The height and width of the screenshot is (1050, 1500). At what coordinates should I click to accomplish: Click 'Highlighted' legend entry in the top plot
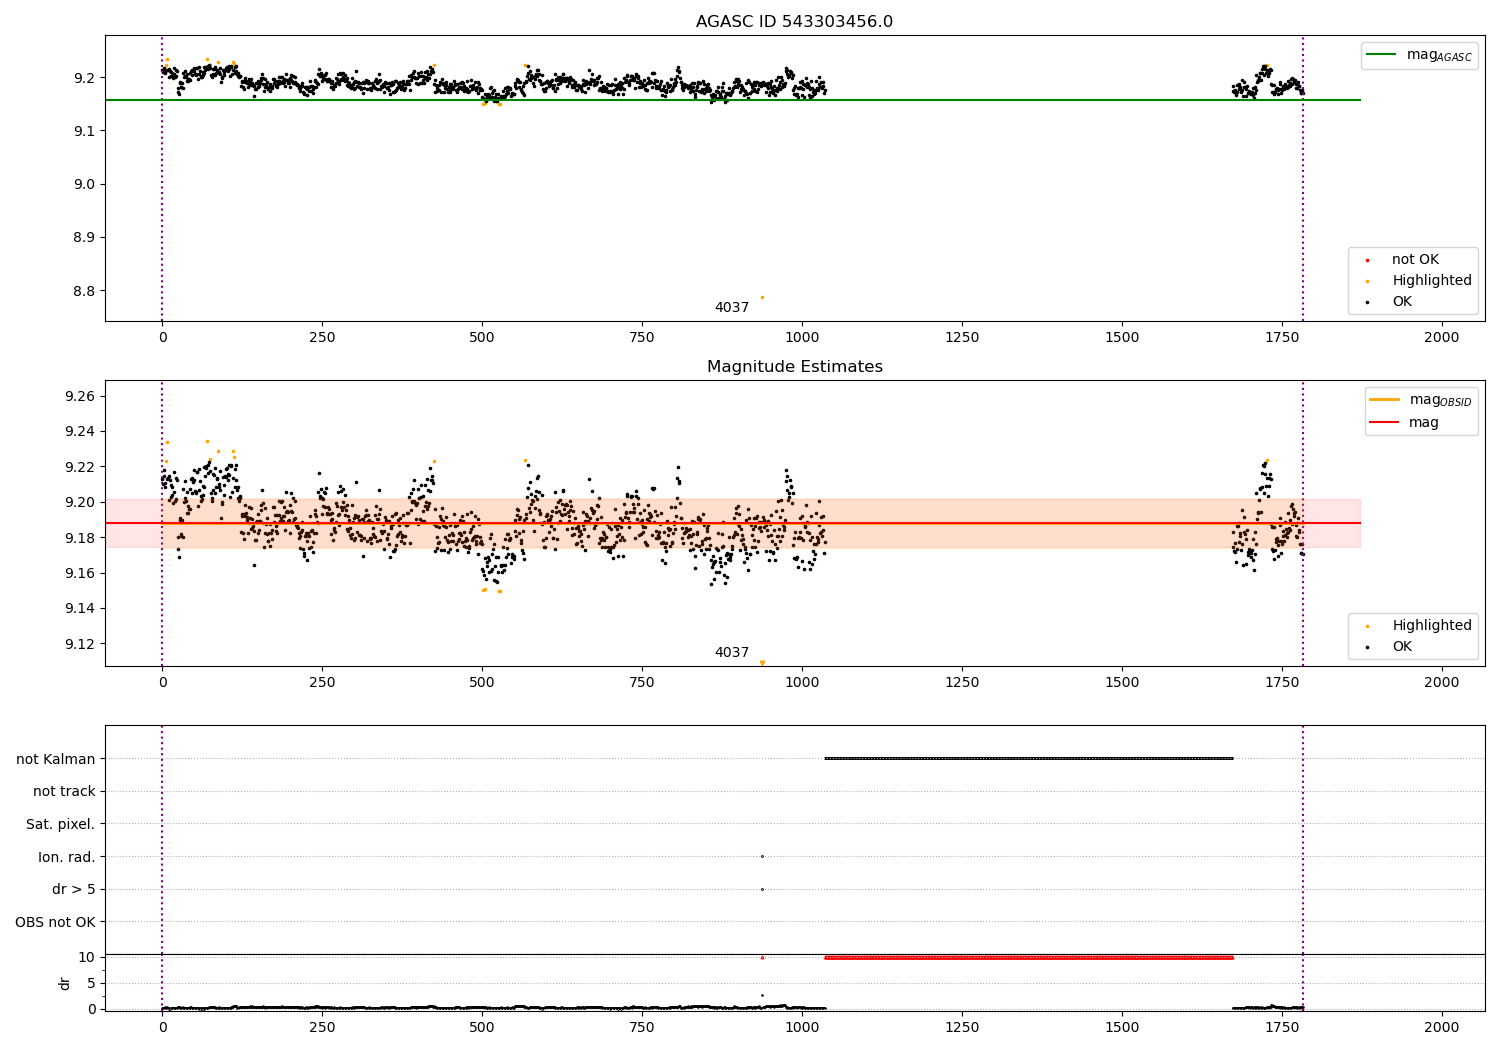[x=1418, y=281]
